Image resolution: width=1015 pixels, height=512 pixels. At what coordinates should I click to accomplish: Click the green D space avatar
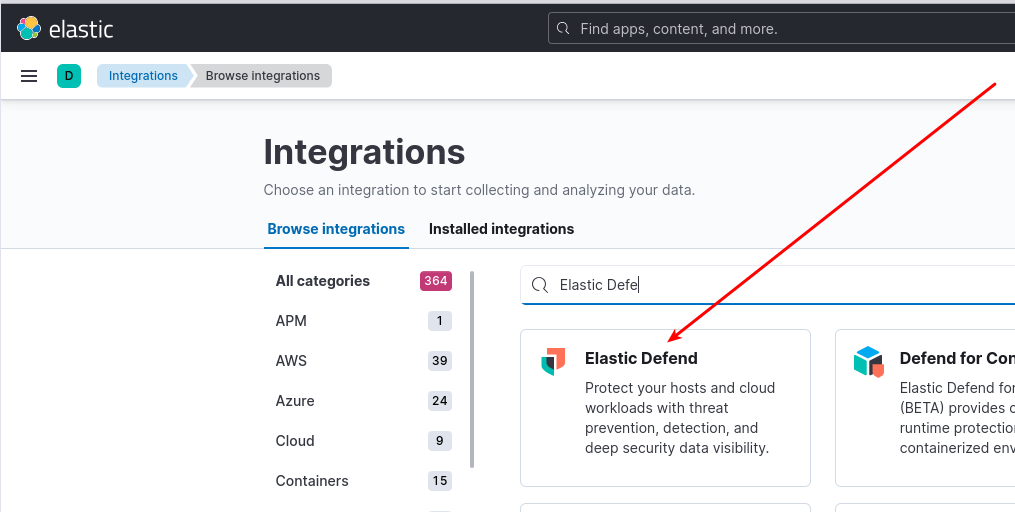tap(69, 76)
